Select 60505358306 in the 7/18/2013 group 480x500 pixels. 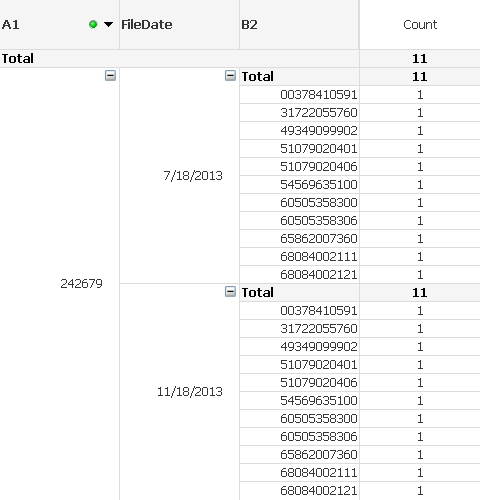(319, 221)
